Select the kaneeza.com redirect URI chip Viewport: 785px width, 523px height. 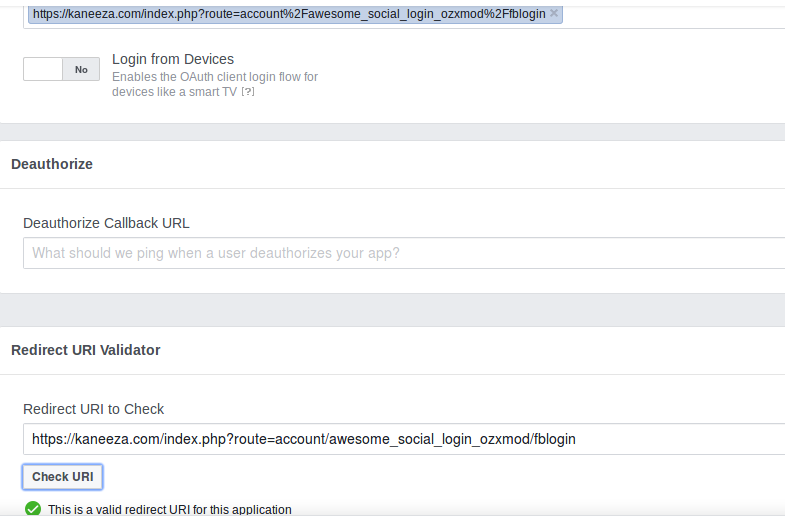tap(288, 14)
